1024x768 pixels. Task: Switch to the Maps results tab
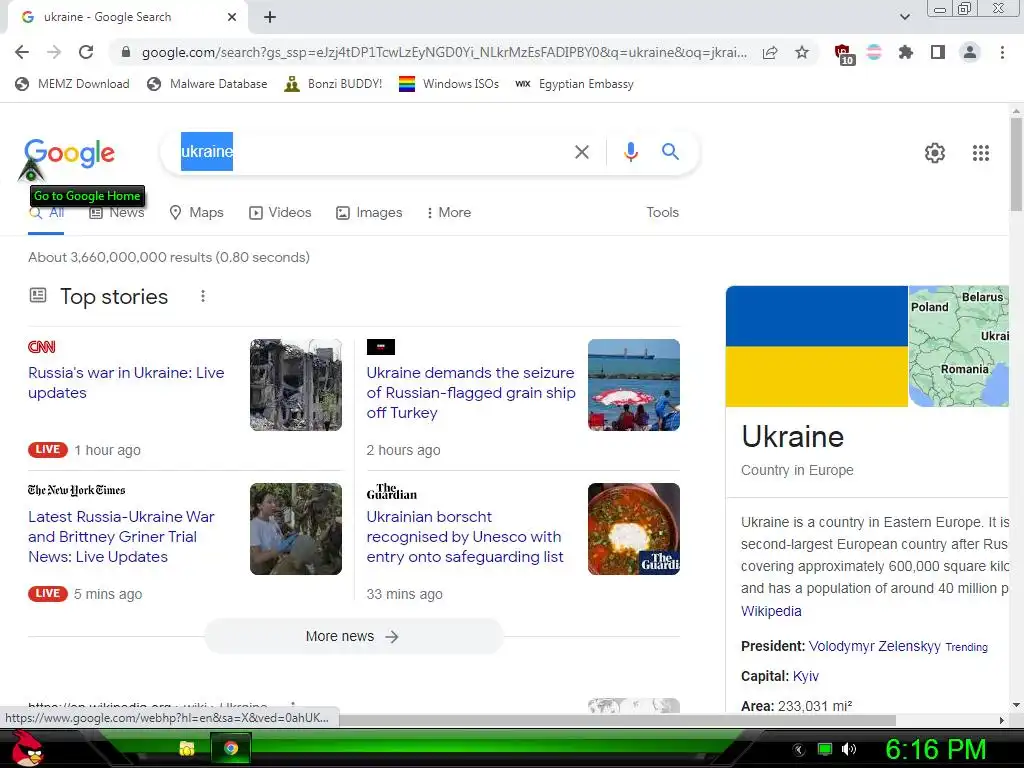196,212
